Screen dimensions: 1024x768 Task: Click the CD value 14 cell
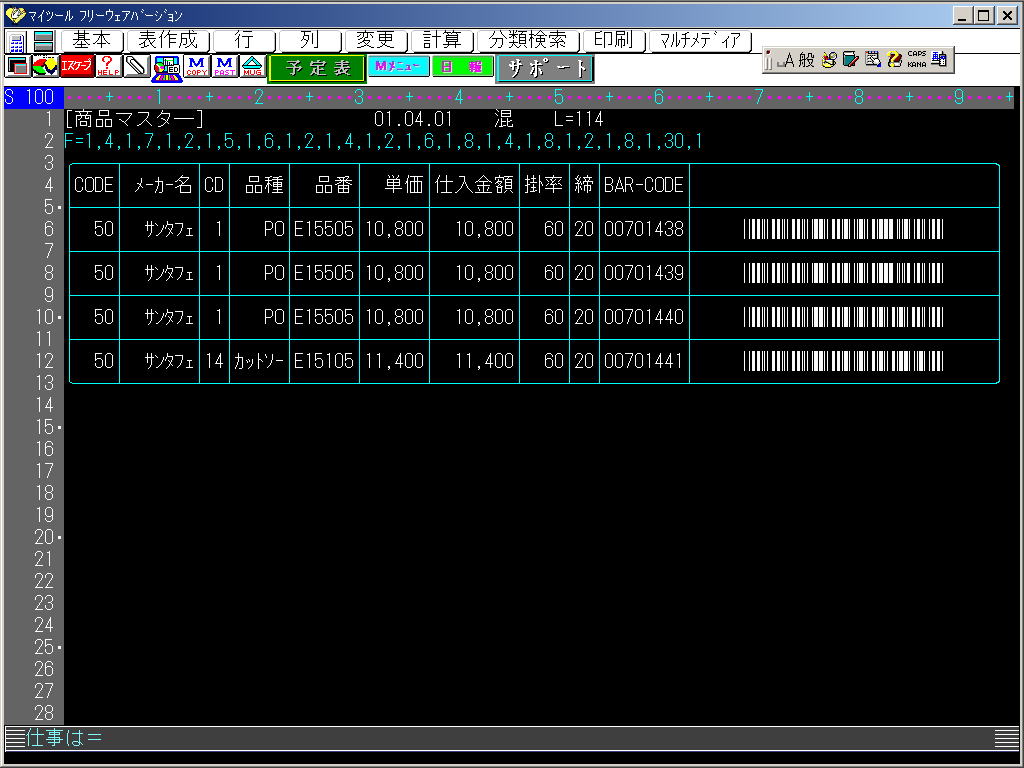click(214, 361)
